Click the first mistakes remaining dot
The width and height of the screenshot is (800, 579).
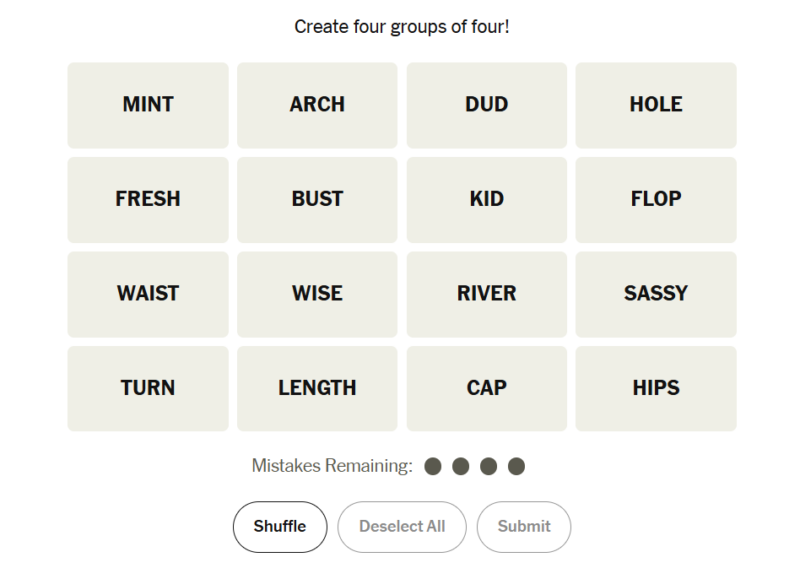click(x=433, y=466)
